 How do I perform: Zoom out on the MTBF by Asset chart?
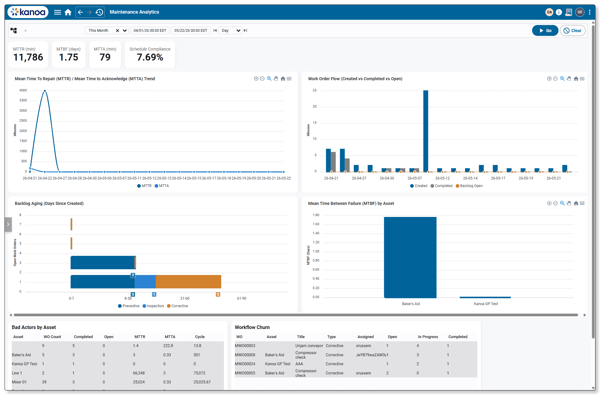coord(555,203)
